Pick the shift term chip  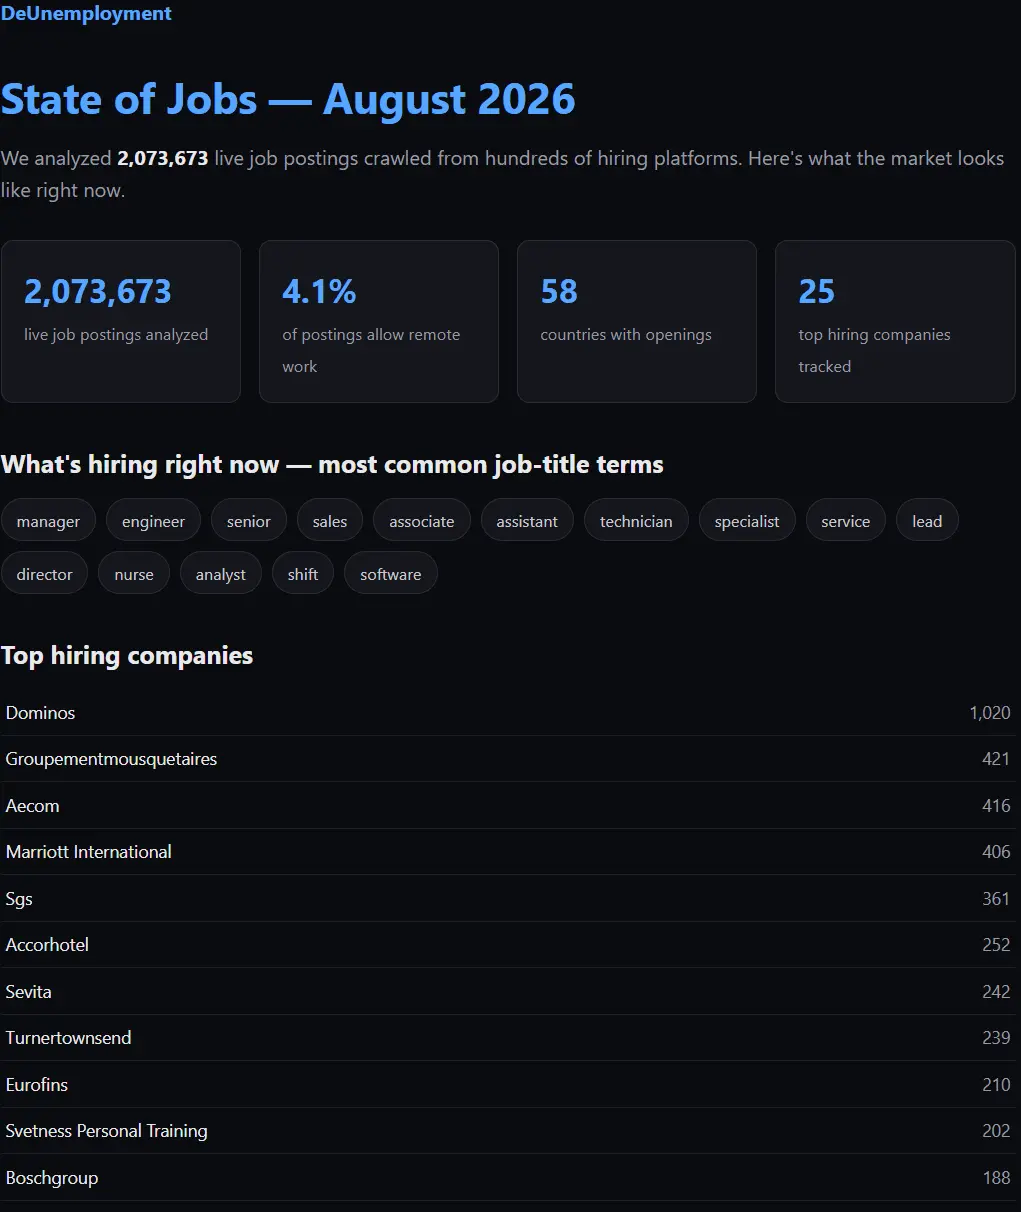(x=303, y=574)
